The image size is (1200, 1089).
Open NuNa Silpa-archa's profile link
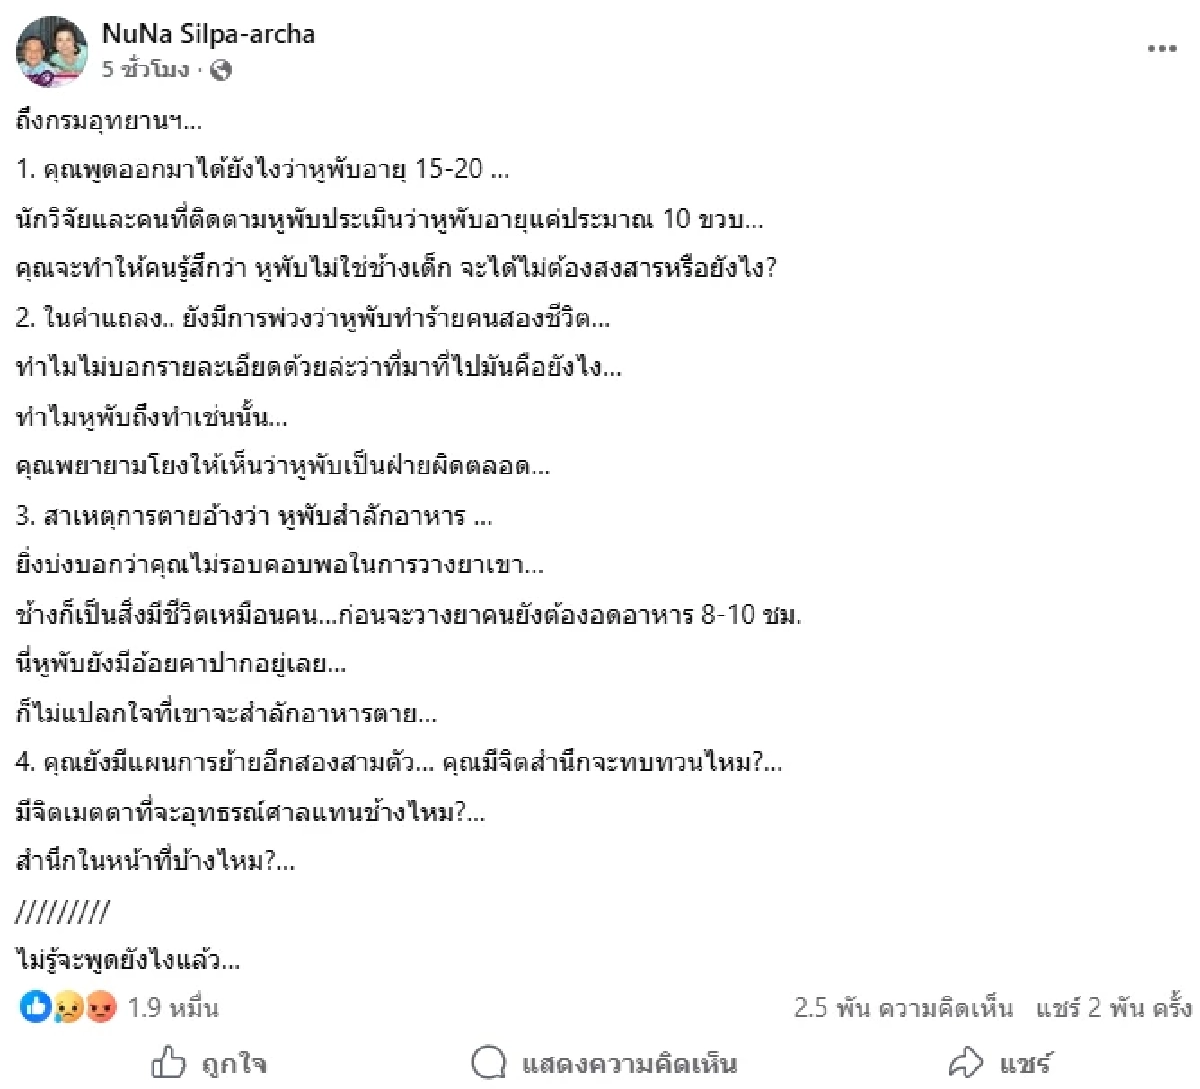pos(210,33)
